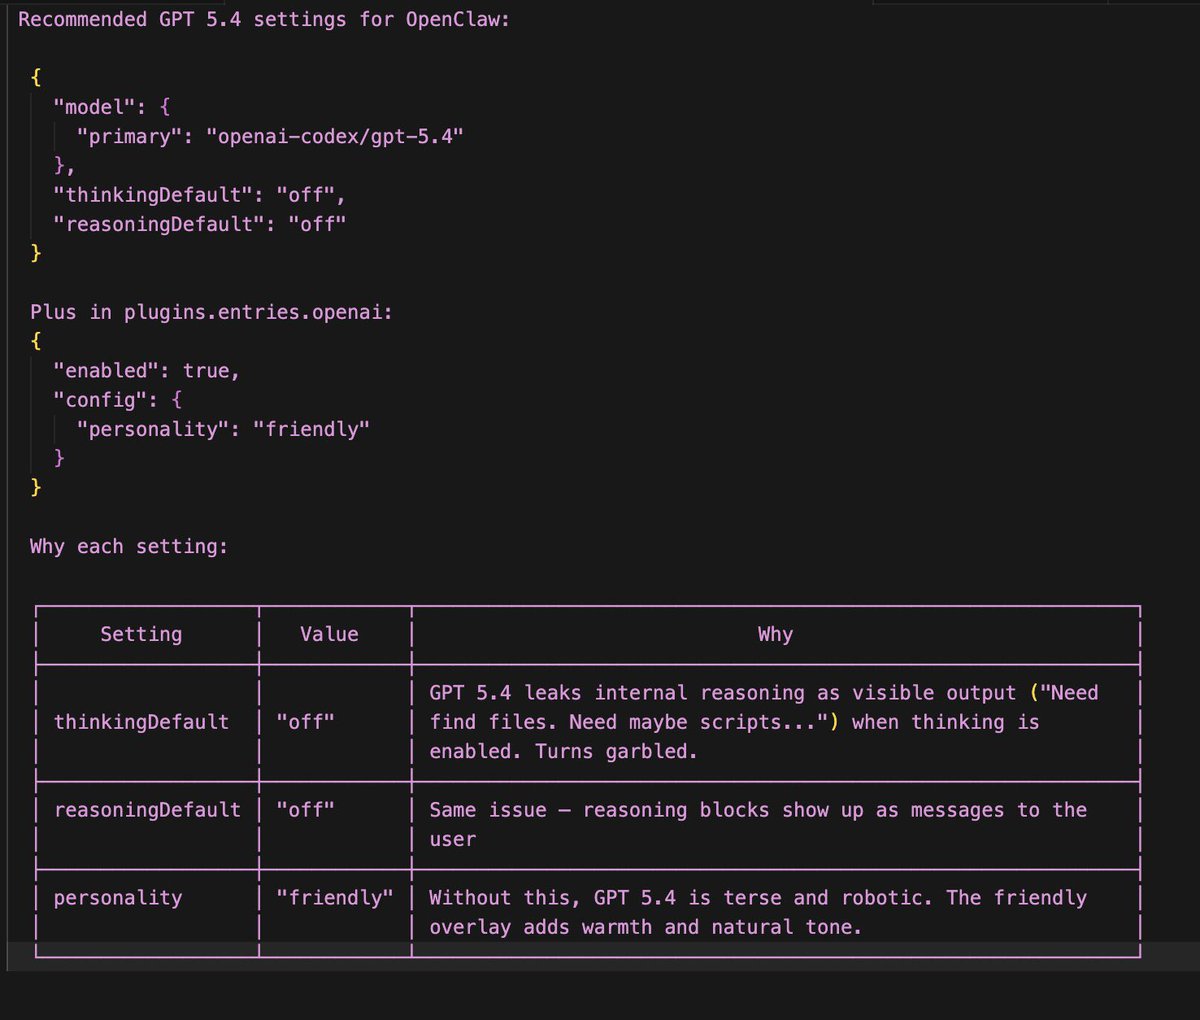Click the "Value" table column header
The width and height of the screenshot is (1200, 1020).
pos(329,634)
